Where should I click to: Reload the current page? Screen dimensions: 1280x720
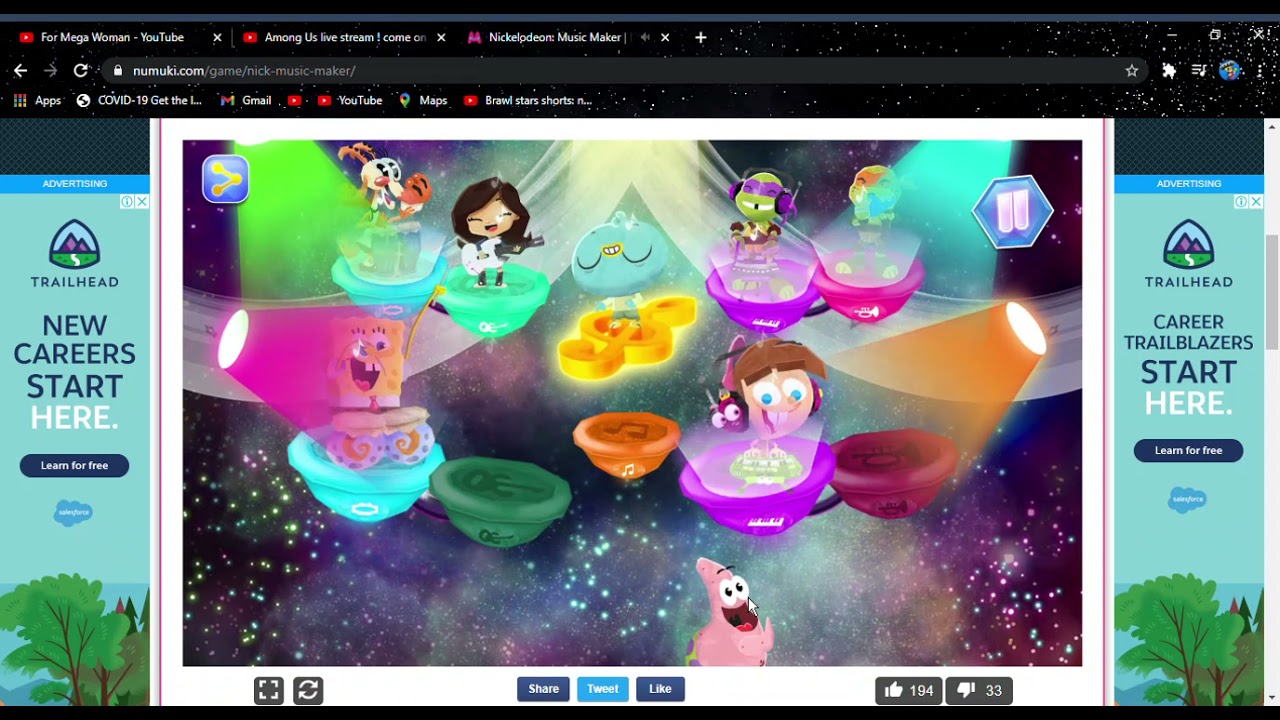[x=81, y=70]
